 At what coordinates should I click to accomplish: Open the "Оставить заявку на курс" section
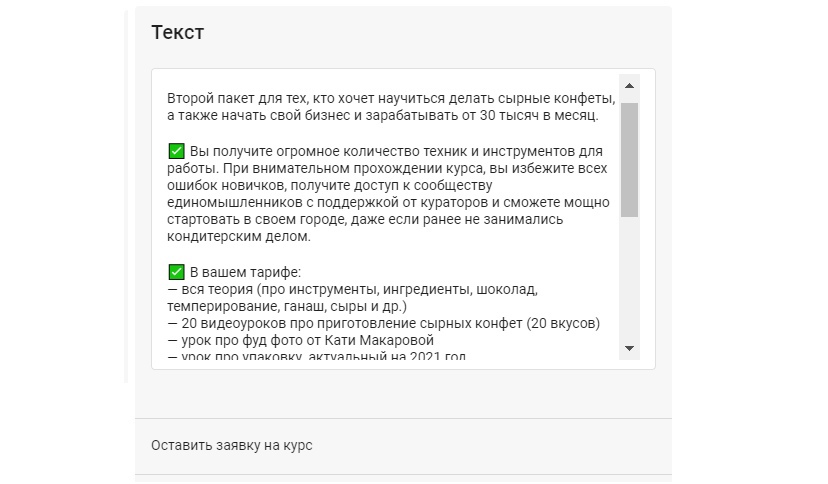232,445
